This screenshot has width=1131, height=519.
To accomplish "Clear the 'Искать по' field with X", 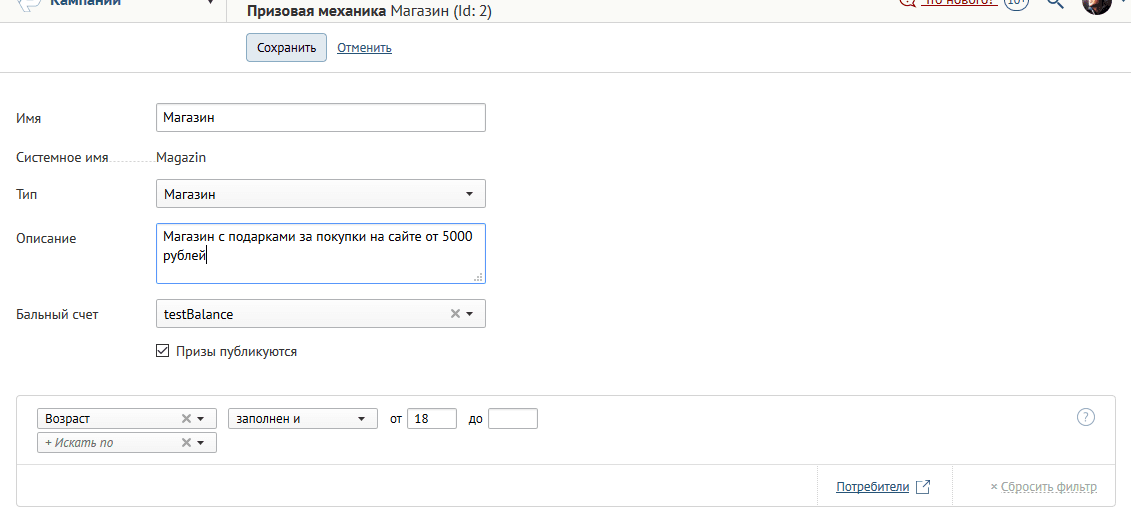I will coord(186,443).
